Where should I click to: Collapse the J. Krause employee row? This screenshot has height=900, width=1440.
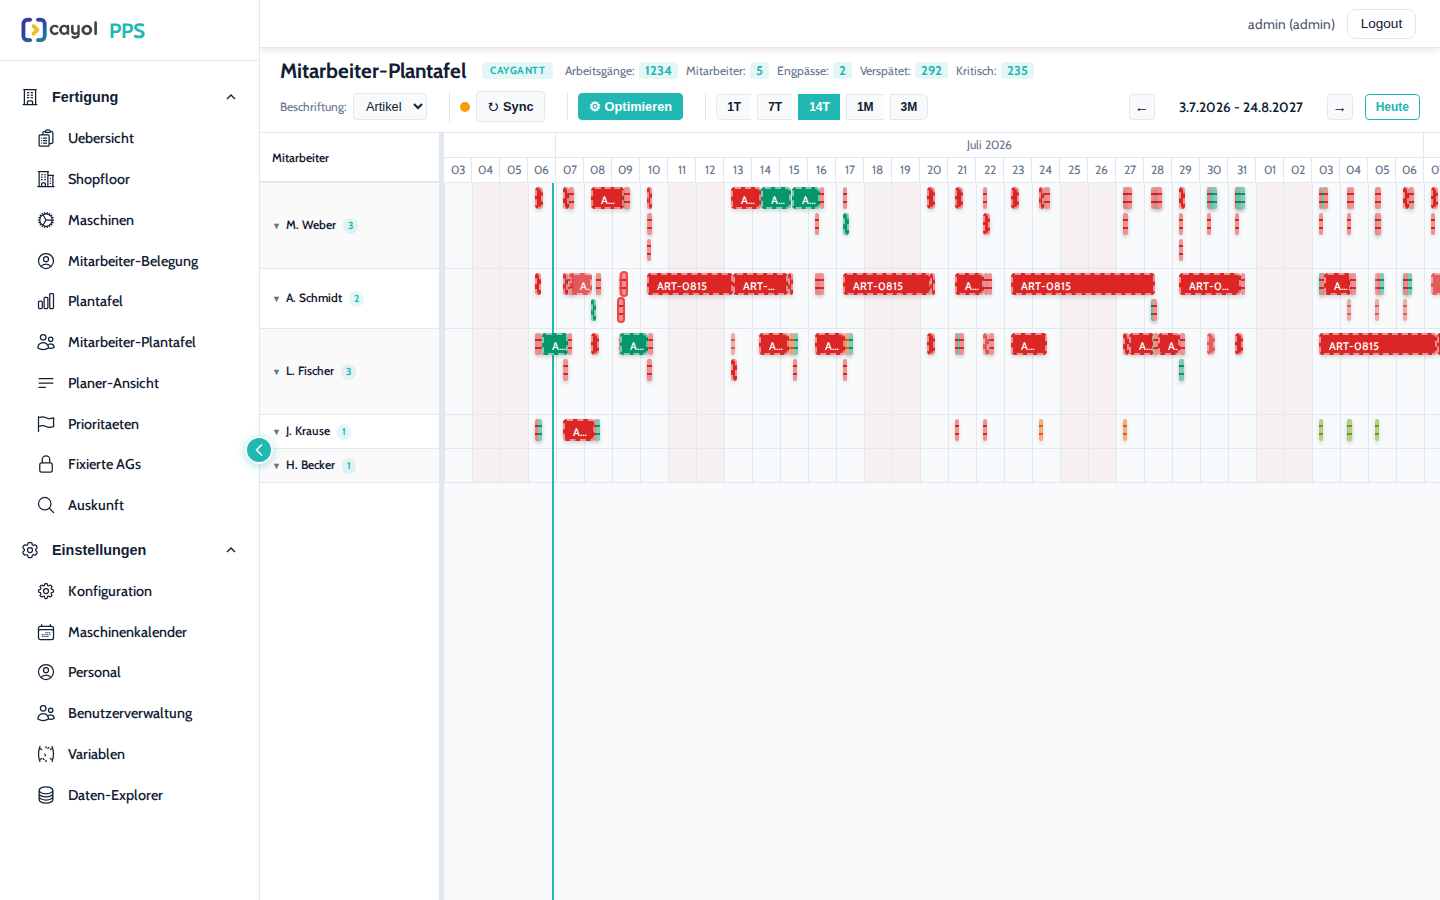[x=276, y=432]
